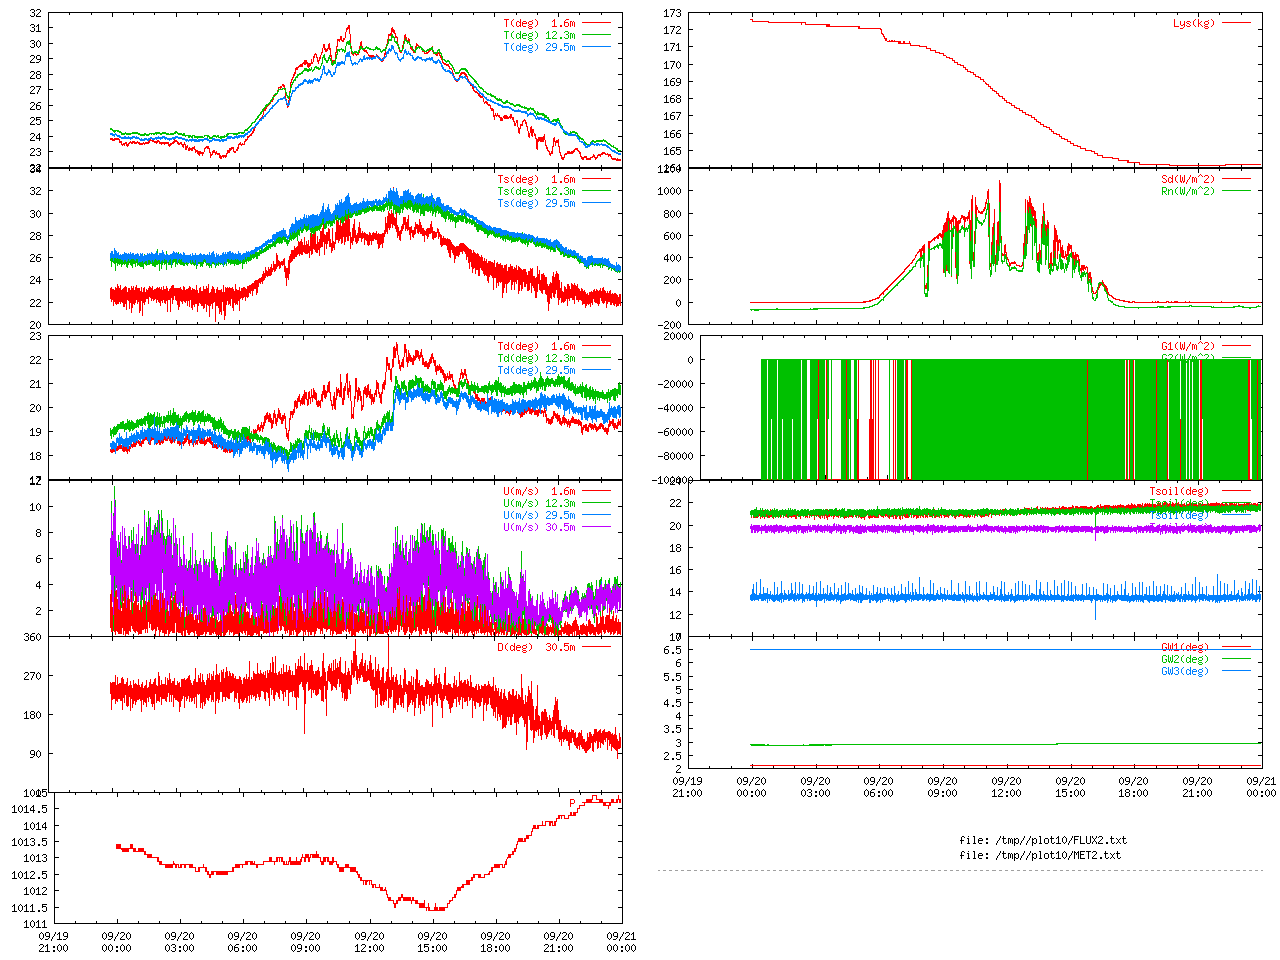Click the "T(deg) 1.6m" legend label

coord(540,23)
